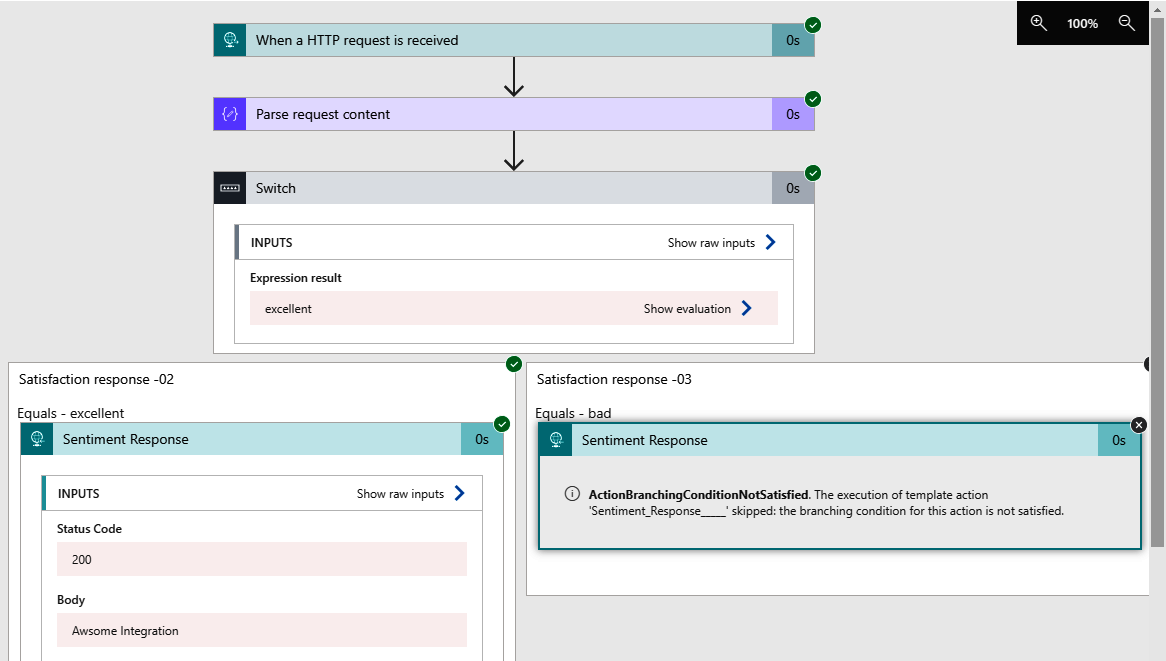Screen dimensions: 1166x661
Task: Click the Equals - excellent label
Action: 71,413
